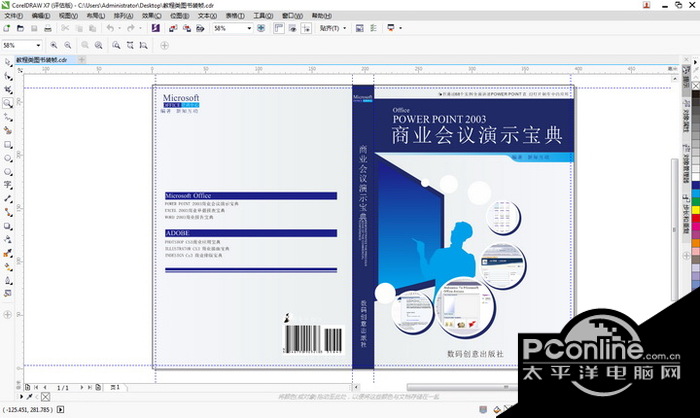
Task: Open the Help (帮助) menu
Action: tap(321, 16)
